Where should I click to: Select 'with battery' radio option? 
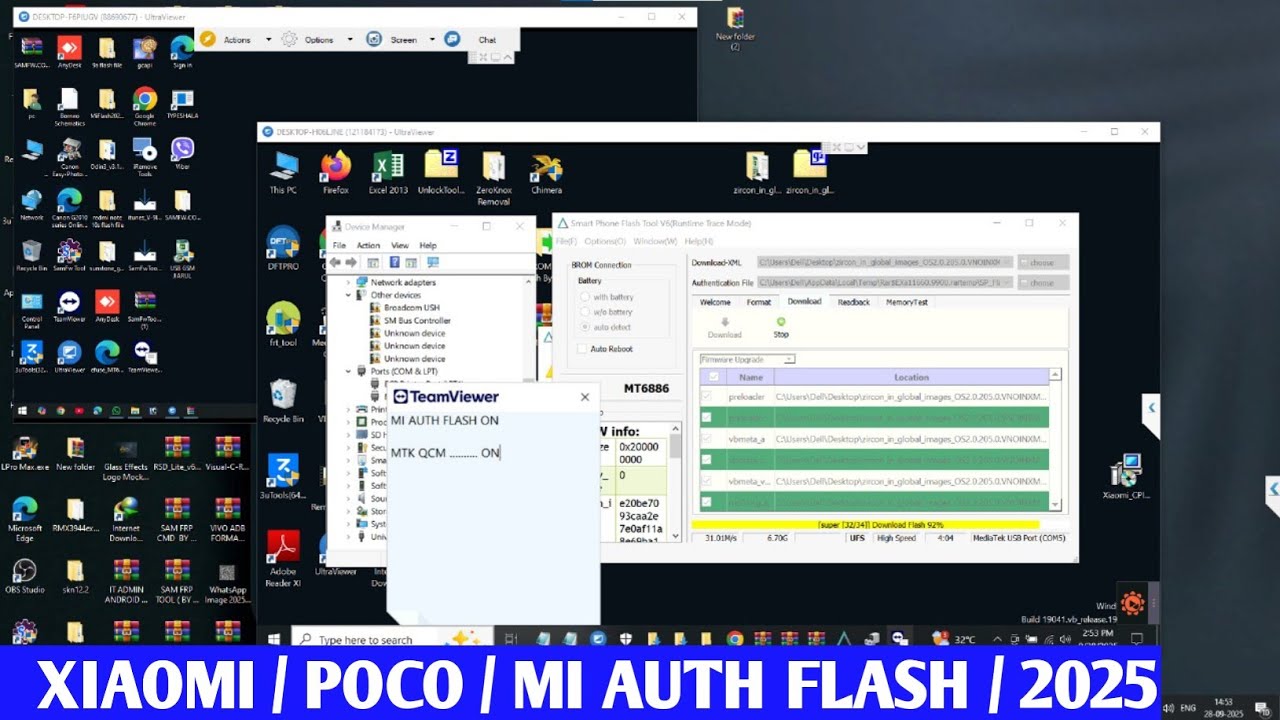(585, 297)
